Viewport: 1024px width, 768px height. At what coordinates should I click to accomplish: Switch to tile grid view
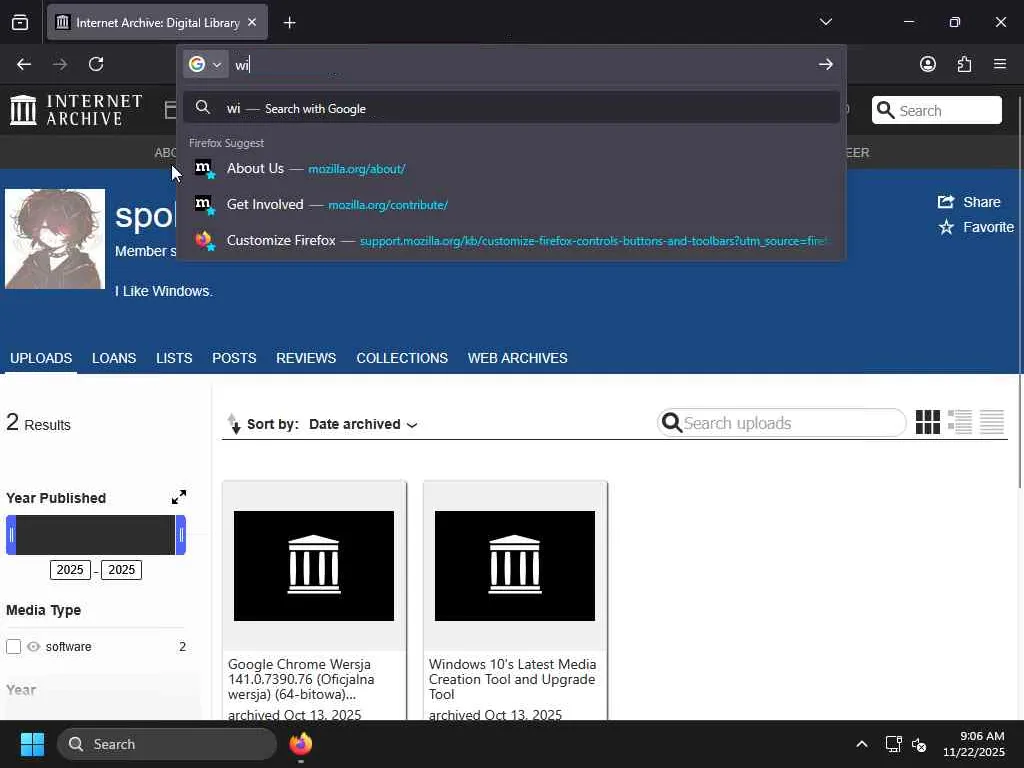click(x=927, y=423)
